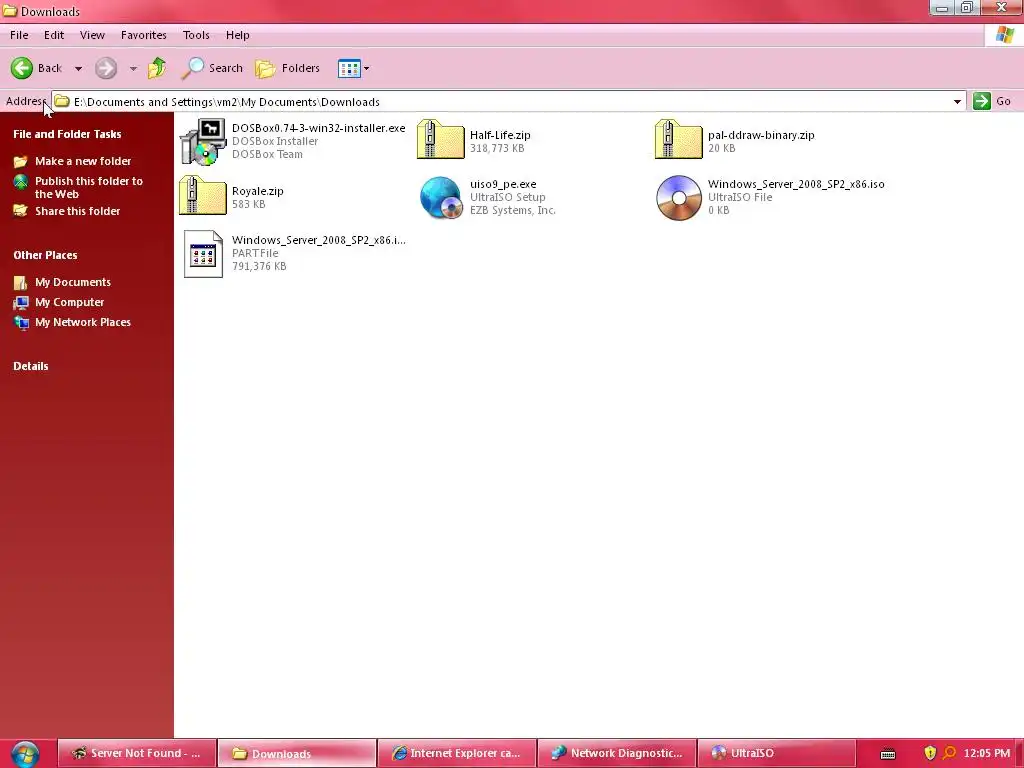This screenshot has width=1024, height=768.
Task: Expand the Details section
Action: click(x=31, y=366)
